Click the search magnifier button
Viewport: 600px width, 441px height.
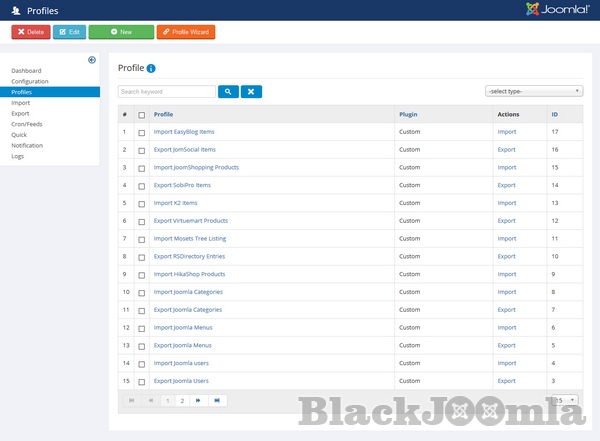[228, 91]
